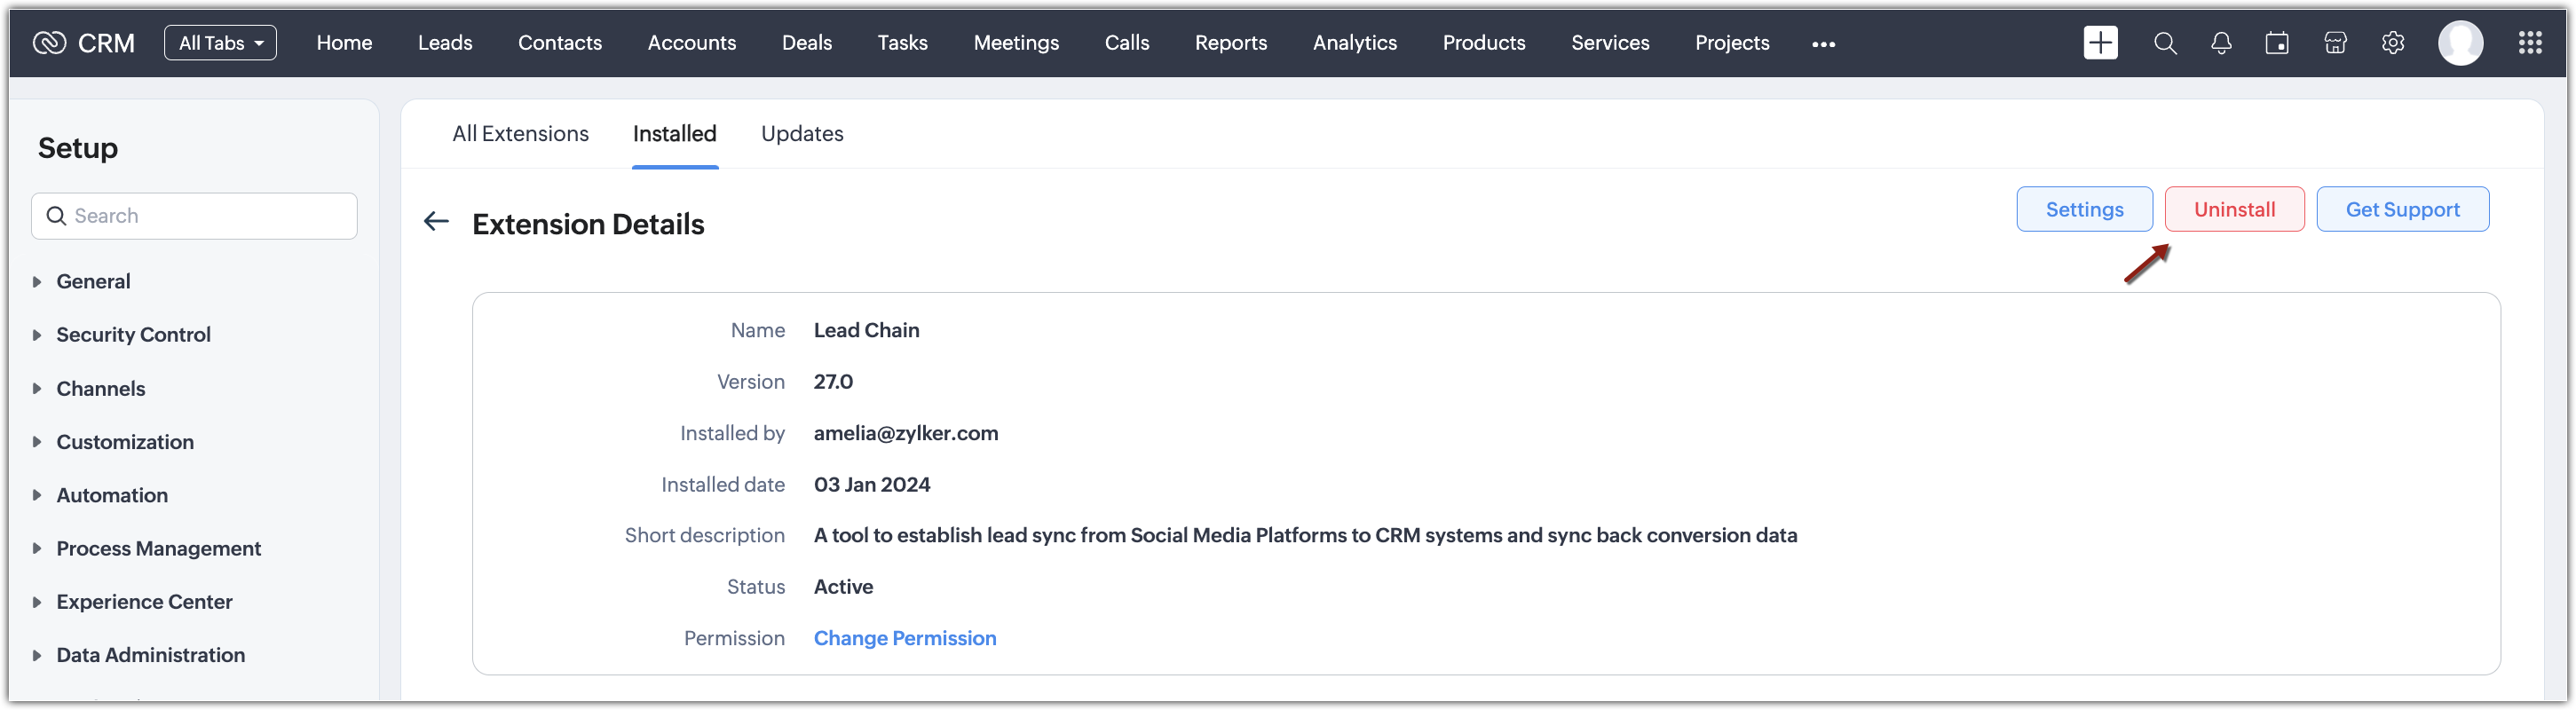Switch to the All Extensions tab
Screen dimensions: 2576x710
tap(520, 134)
